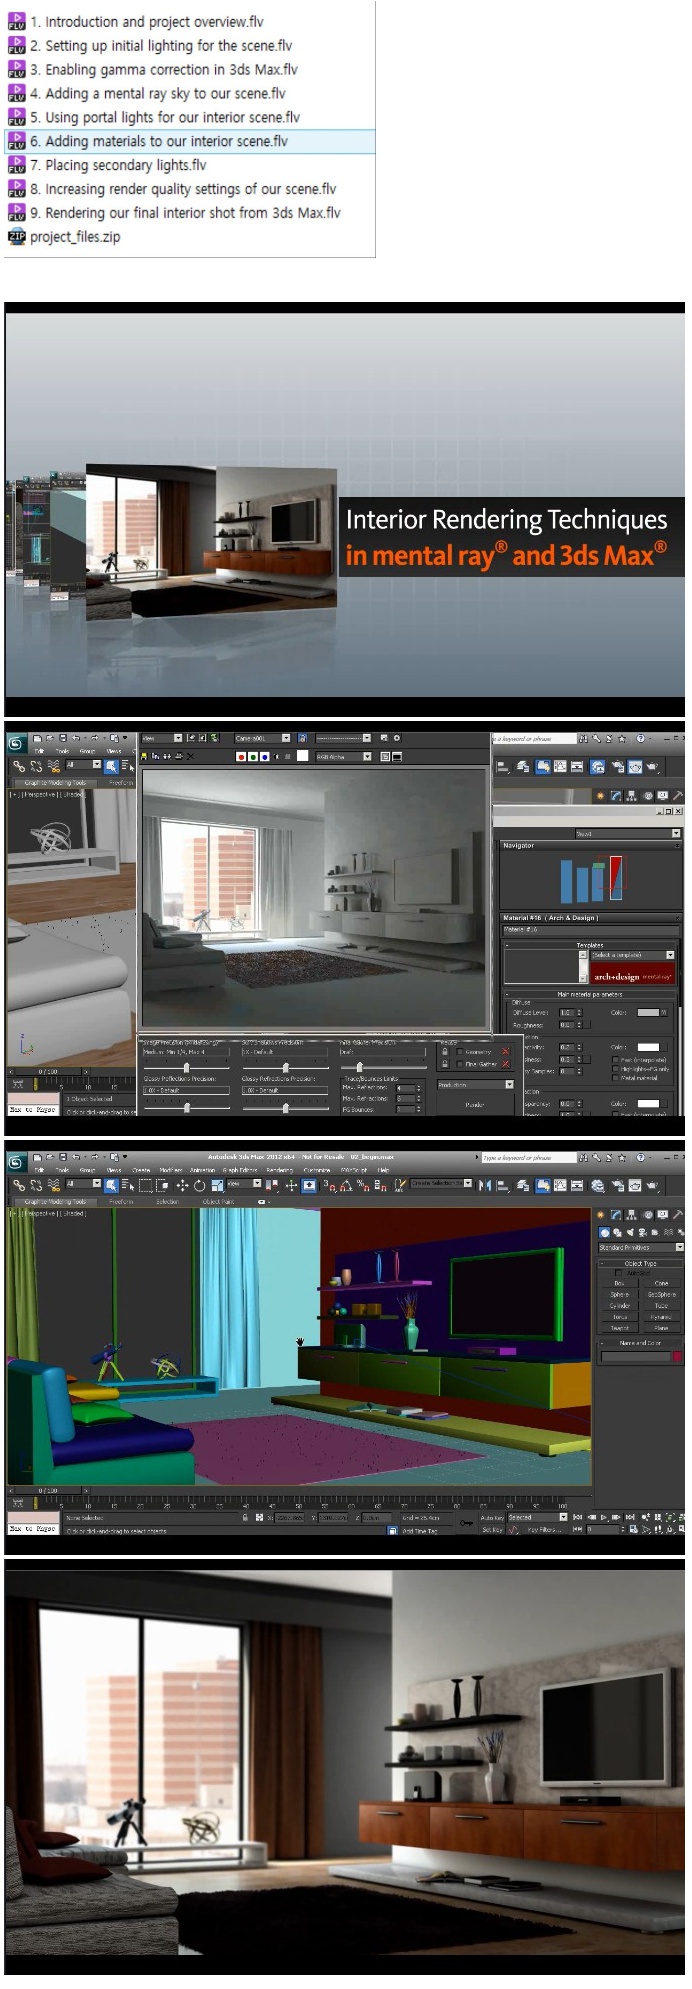Toggle Auto Key animation mode

pos(492,1517)
